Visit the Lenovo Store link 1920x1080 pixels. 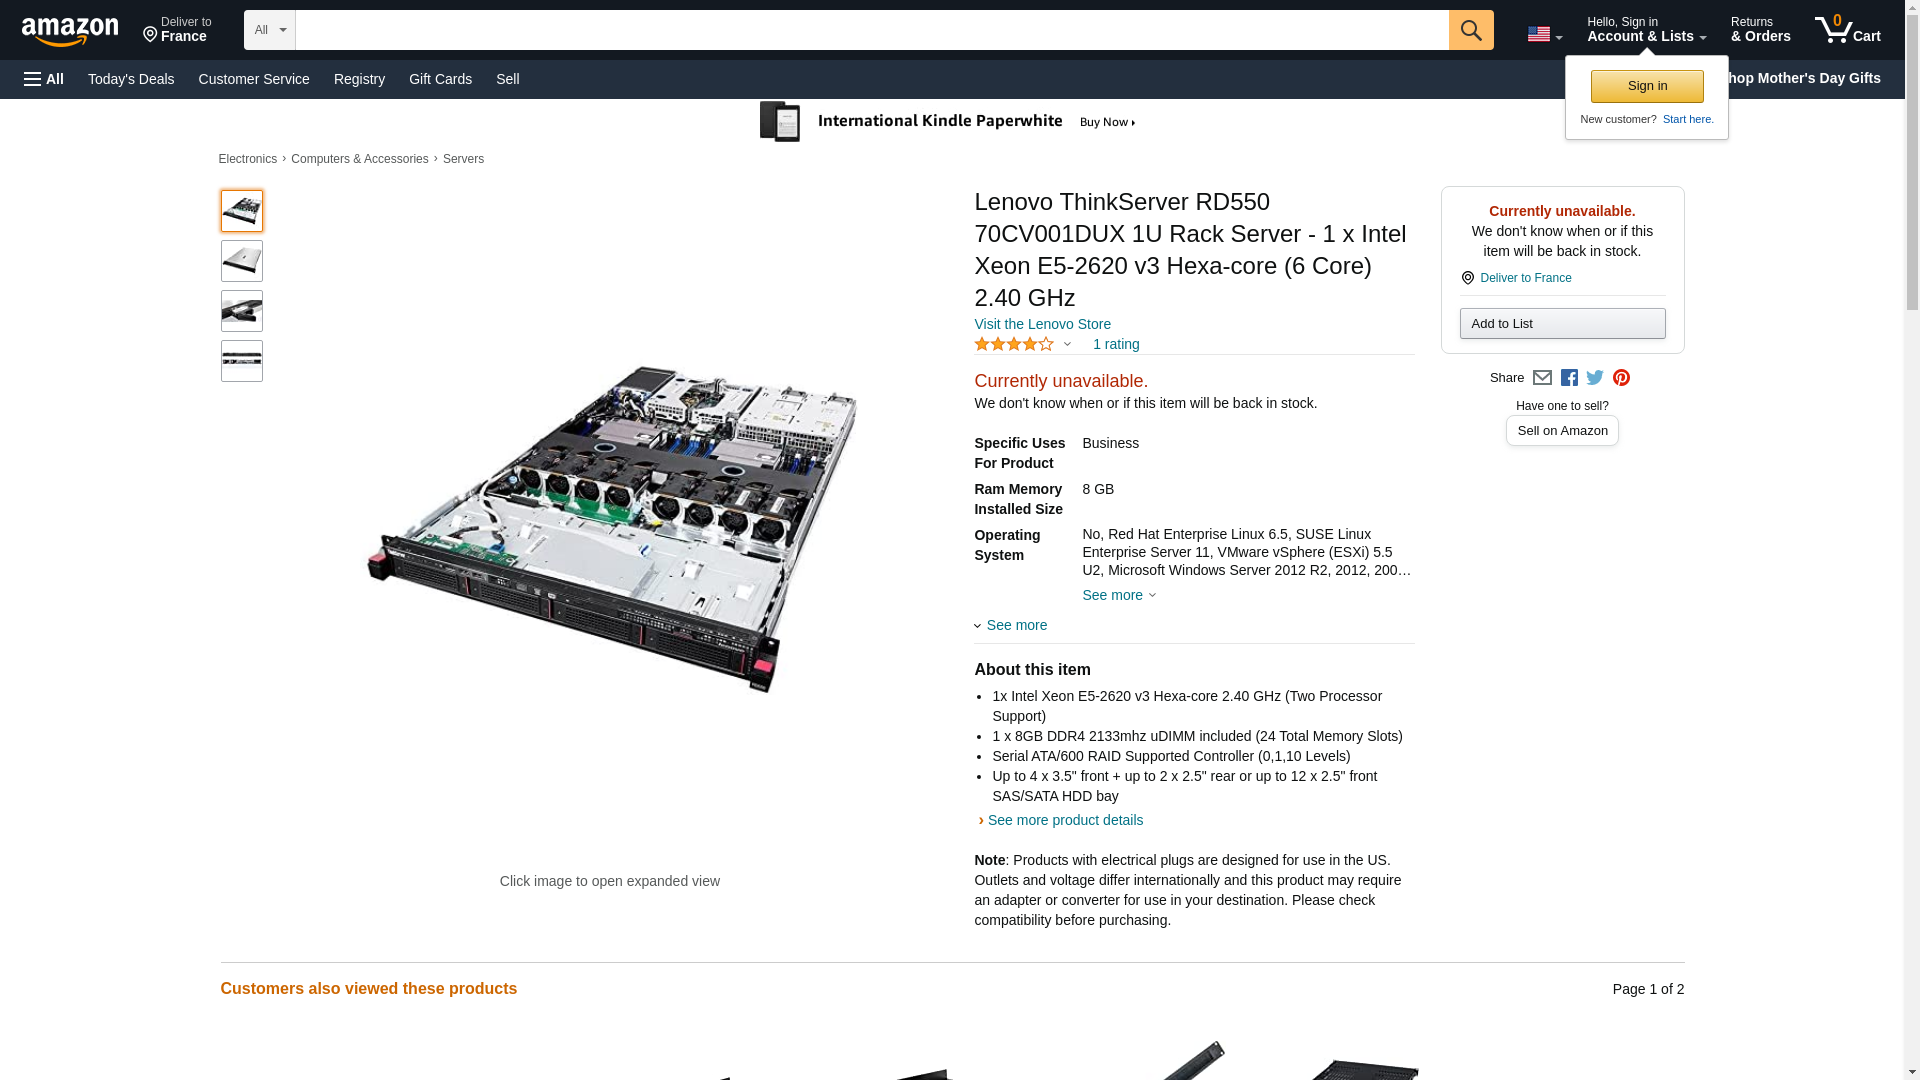(x=1042, y=324)
